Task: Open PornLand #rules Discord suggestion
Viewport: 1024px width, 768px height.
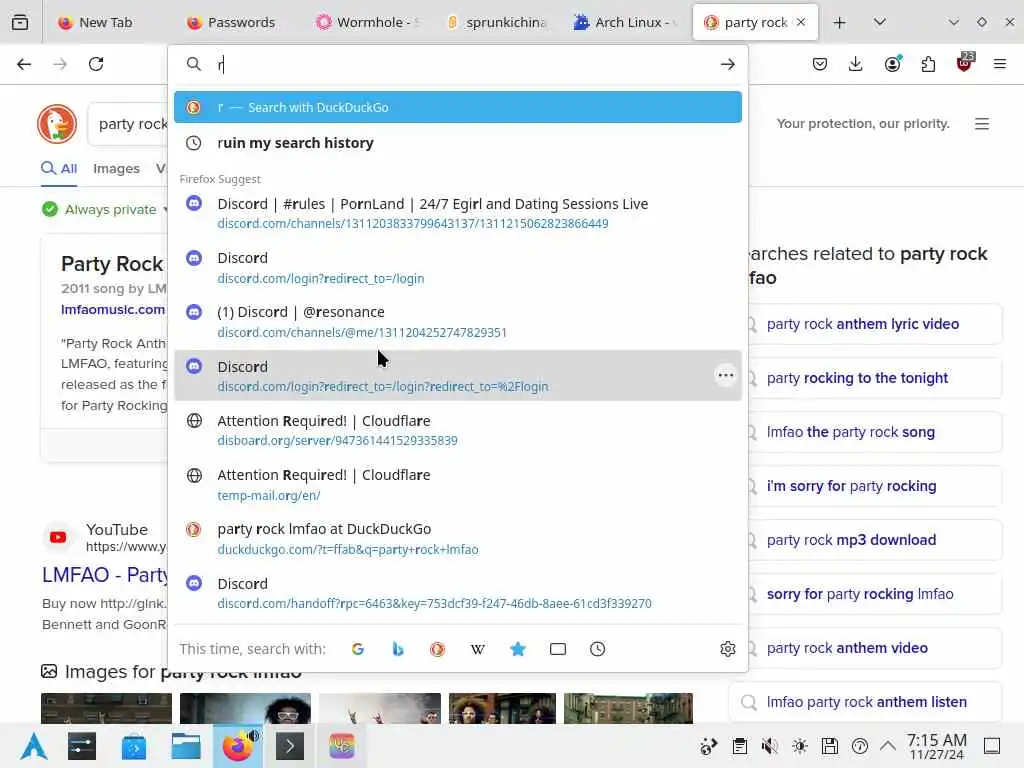Action: 458,213
